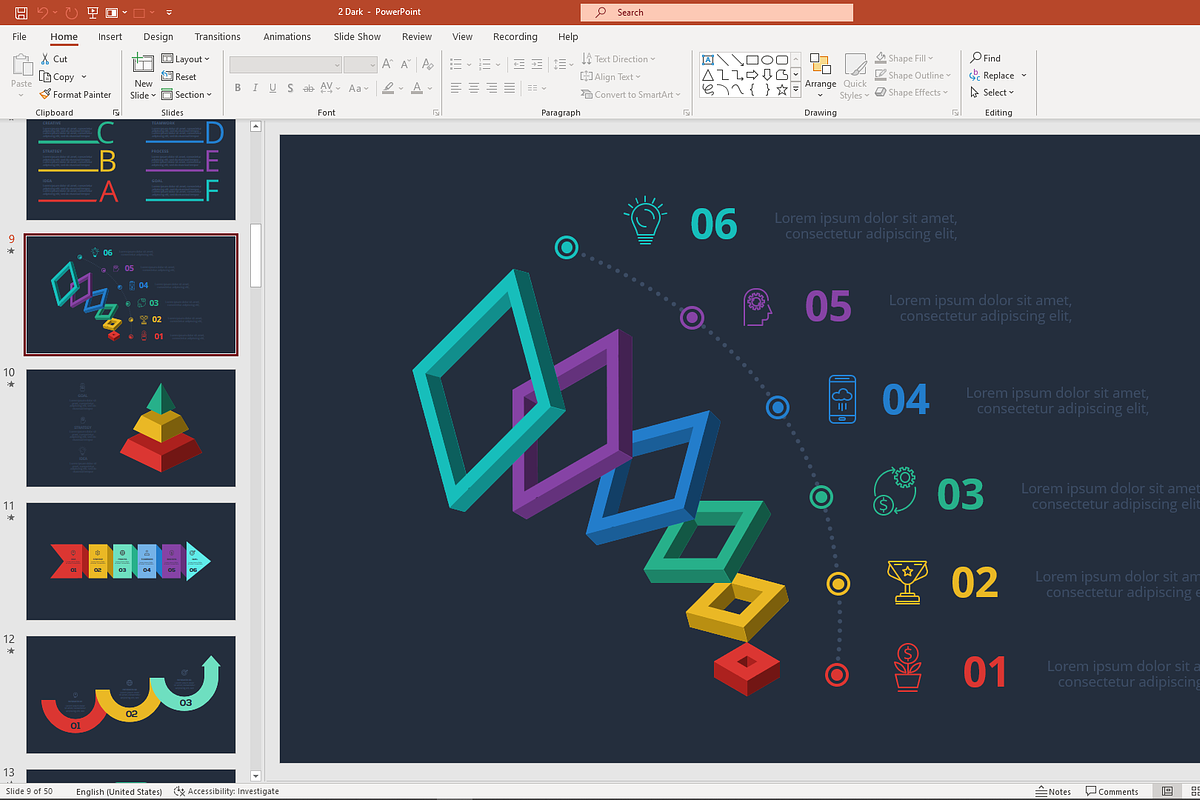The height and width of the screenshot is (800, 1200).
Task: Click the Search box in title bar
Action: (x=716, y=12)
